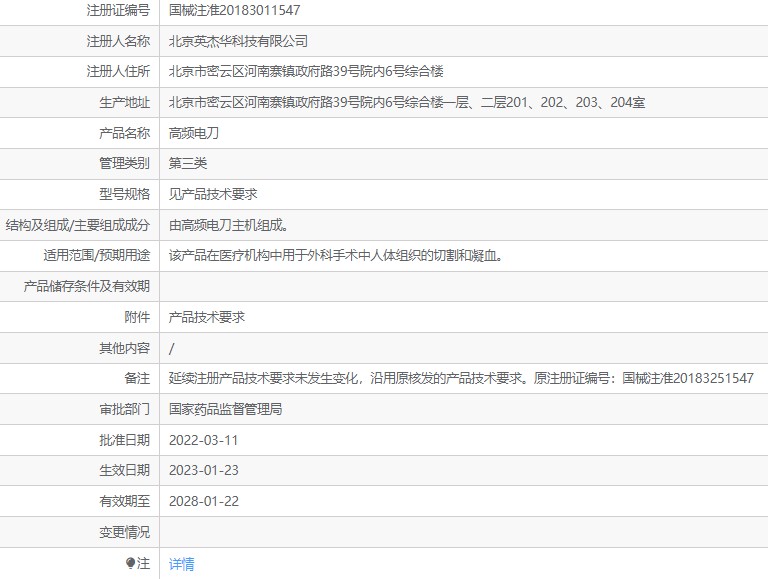Click the lightbulb icon beside 注

130,563
